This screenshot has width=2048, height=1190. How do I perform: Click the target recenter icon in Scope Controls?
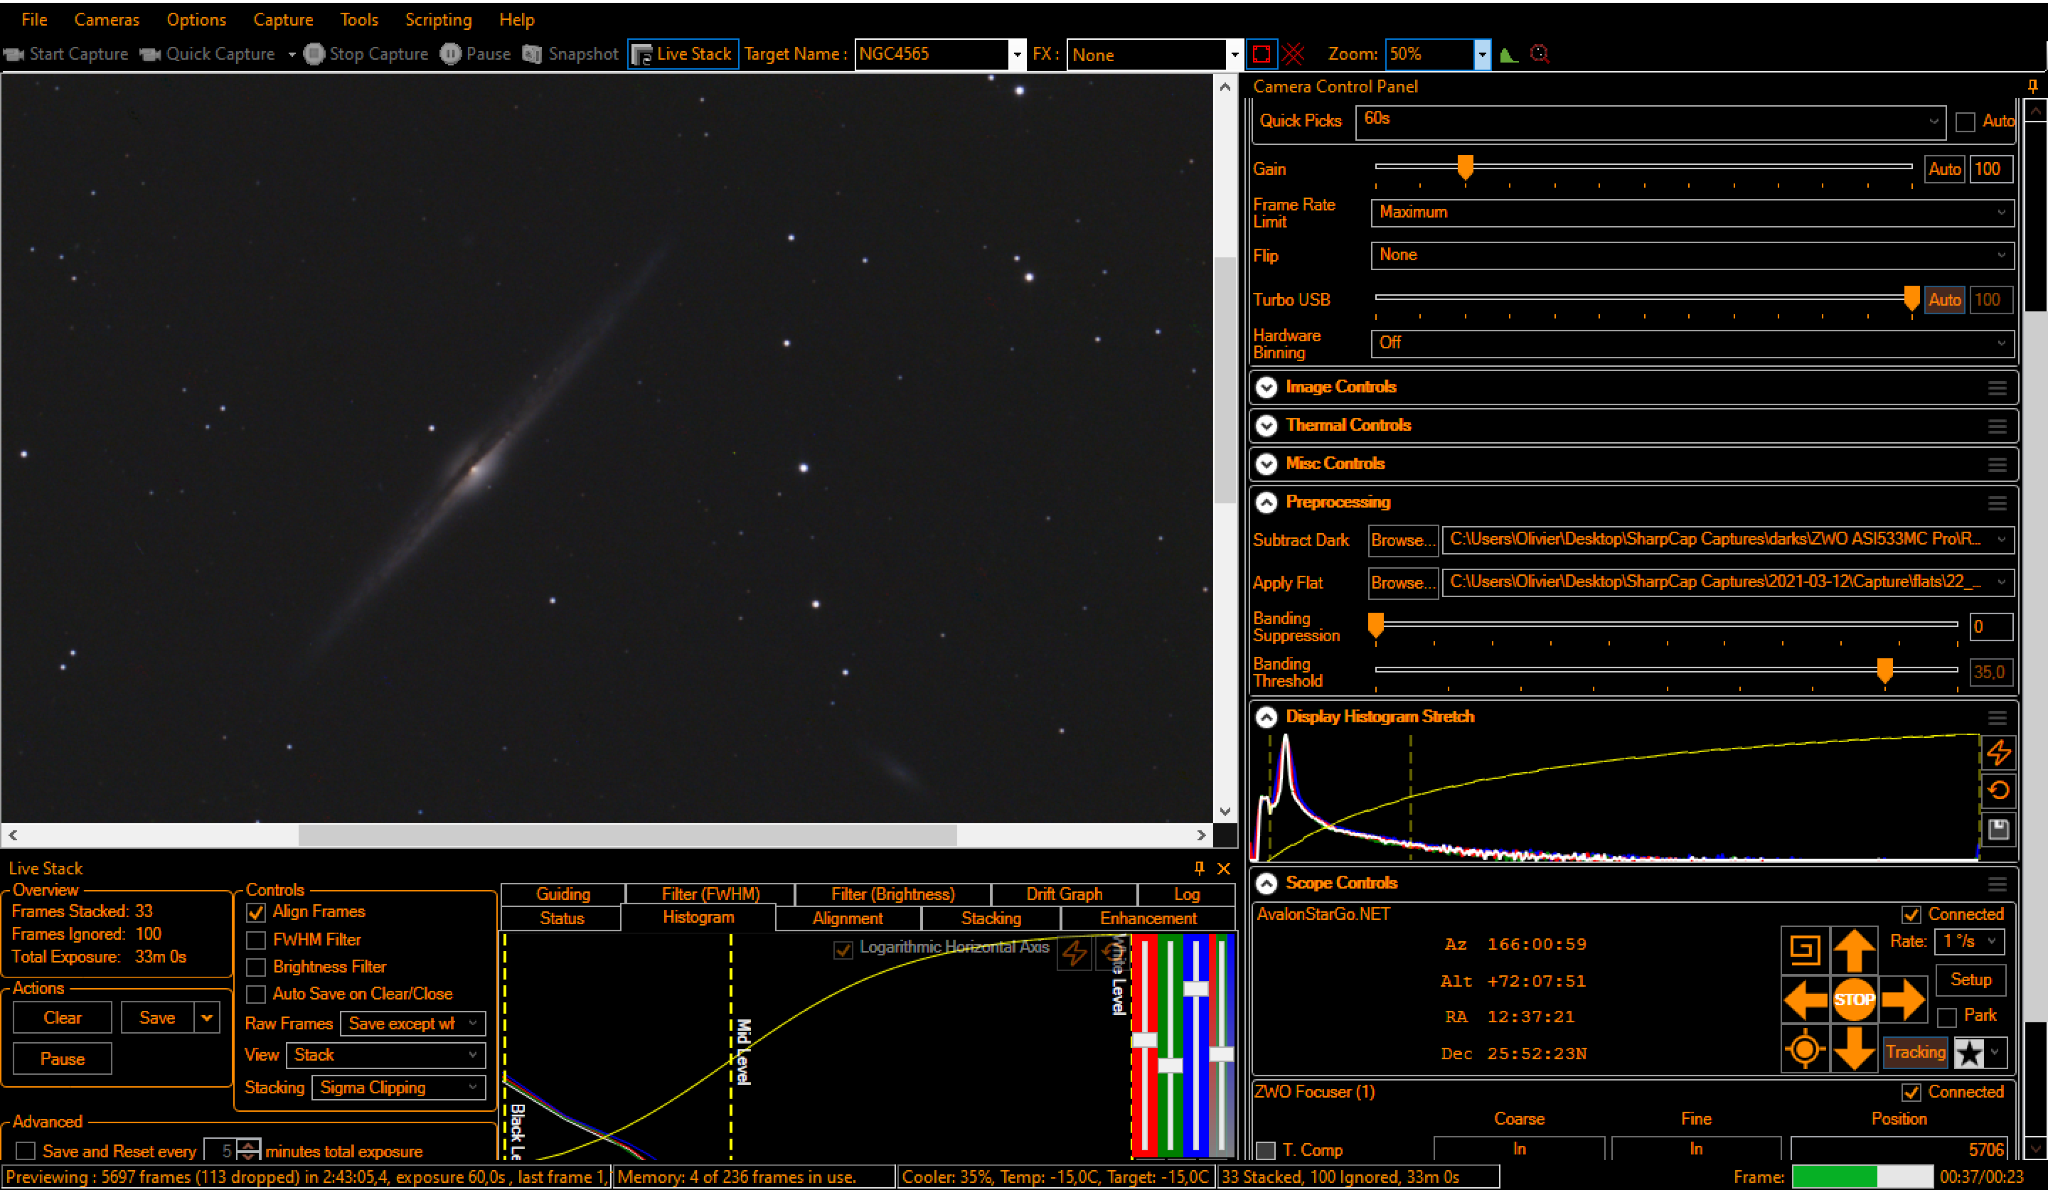click(1805, 1049)
